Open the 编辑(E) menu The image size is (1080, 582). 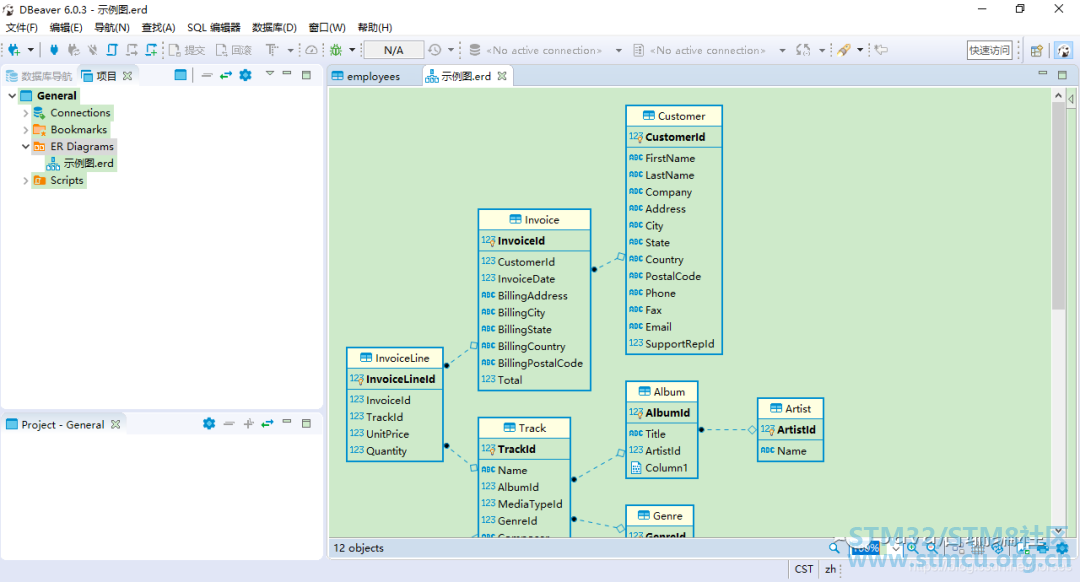[x=66, y=28]
